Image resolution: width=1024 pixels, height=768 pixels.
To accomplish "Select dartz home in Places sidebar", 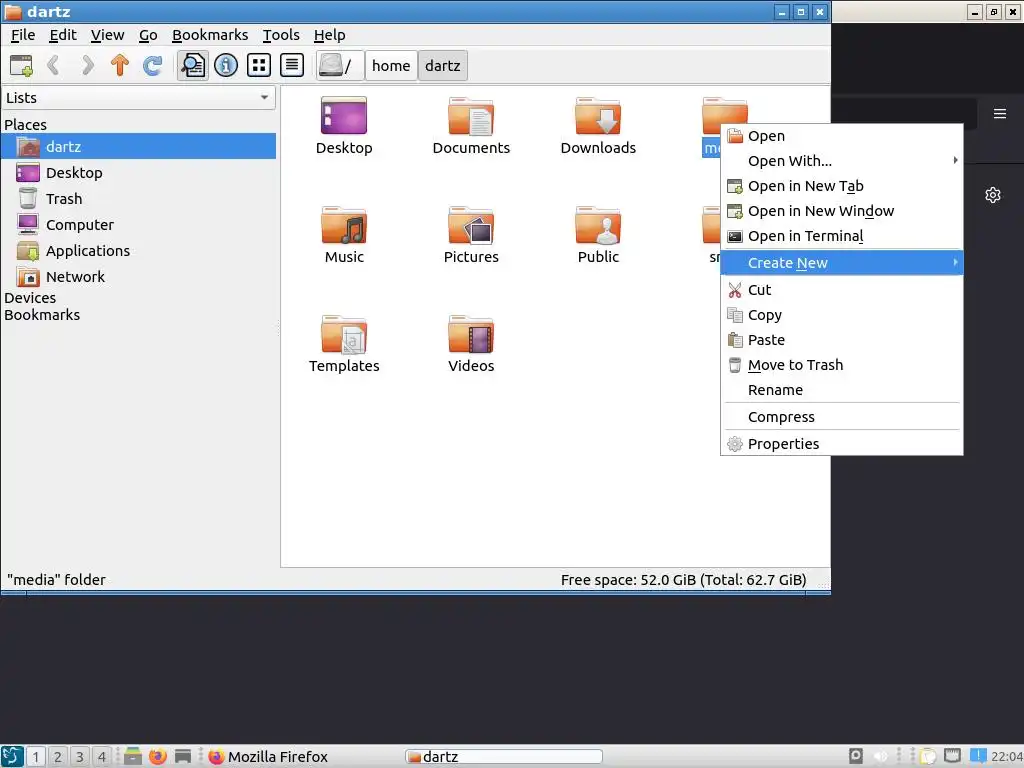I will (x=138, y=146).
